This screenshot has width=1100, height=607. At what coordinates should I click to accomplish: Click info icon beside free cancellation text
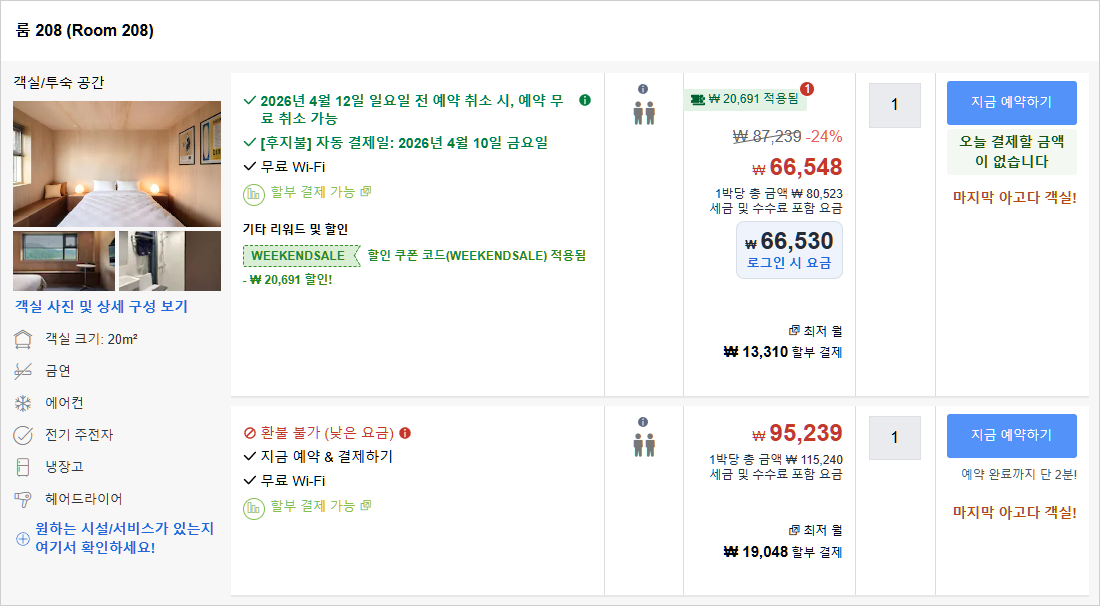click(585, 100)
